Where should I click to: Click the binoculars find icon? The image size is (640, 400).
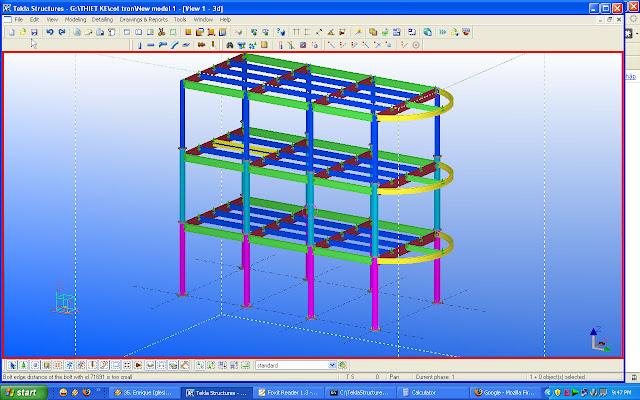coord(230,45)
